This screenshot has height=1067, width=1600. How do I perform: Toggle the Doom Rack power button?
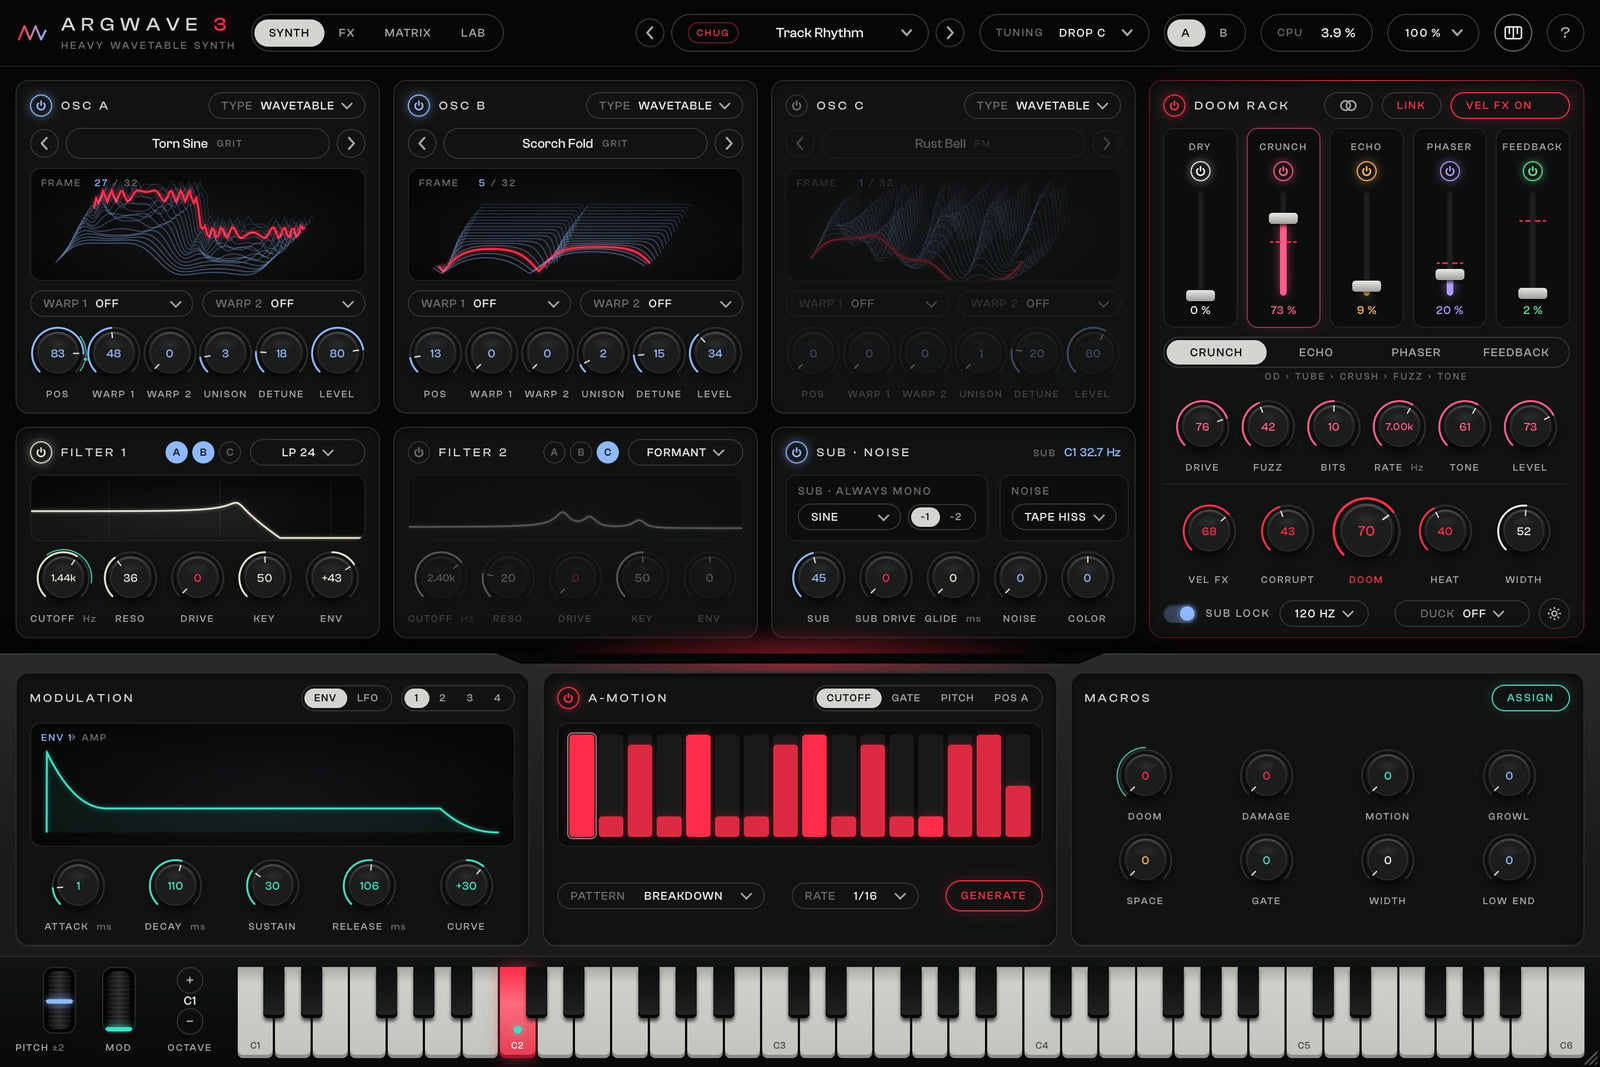(x=1174, y=105)
